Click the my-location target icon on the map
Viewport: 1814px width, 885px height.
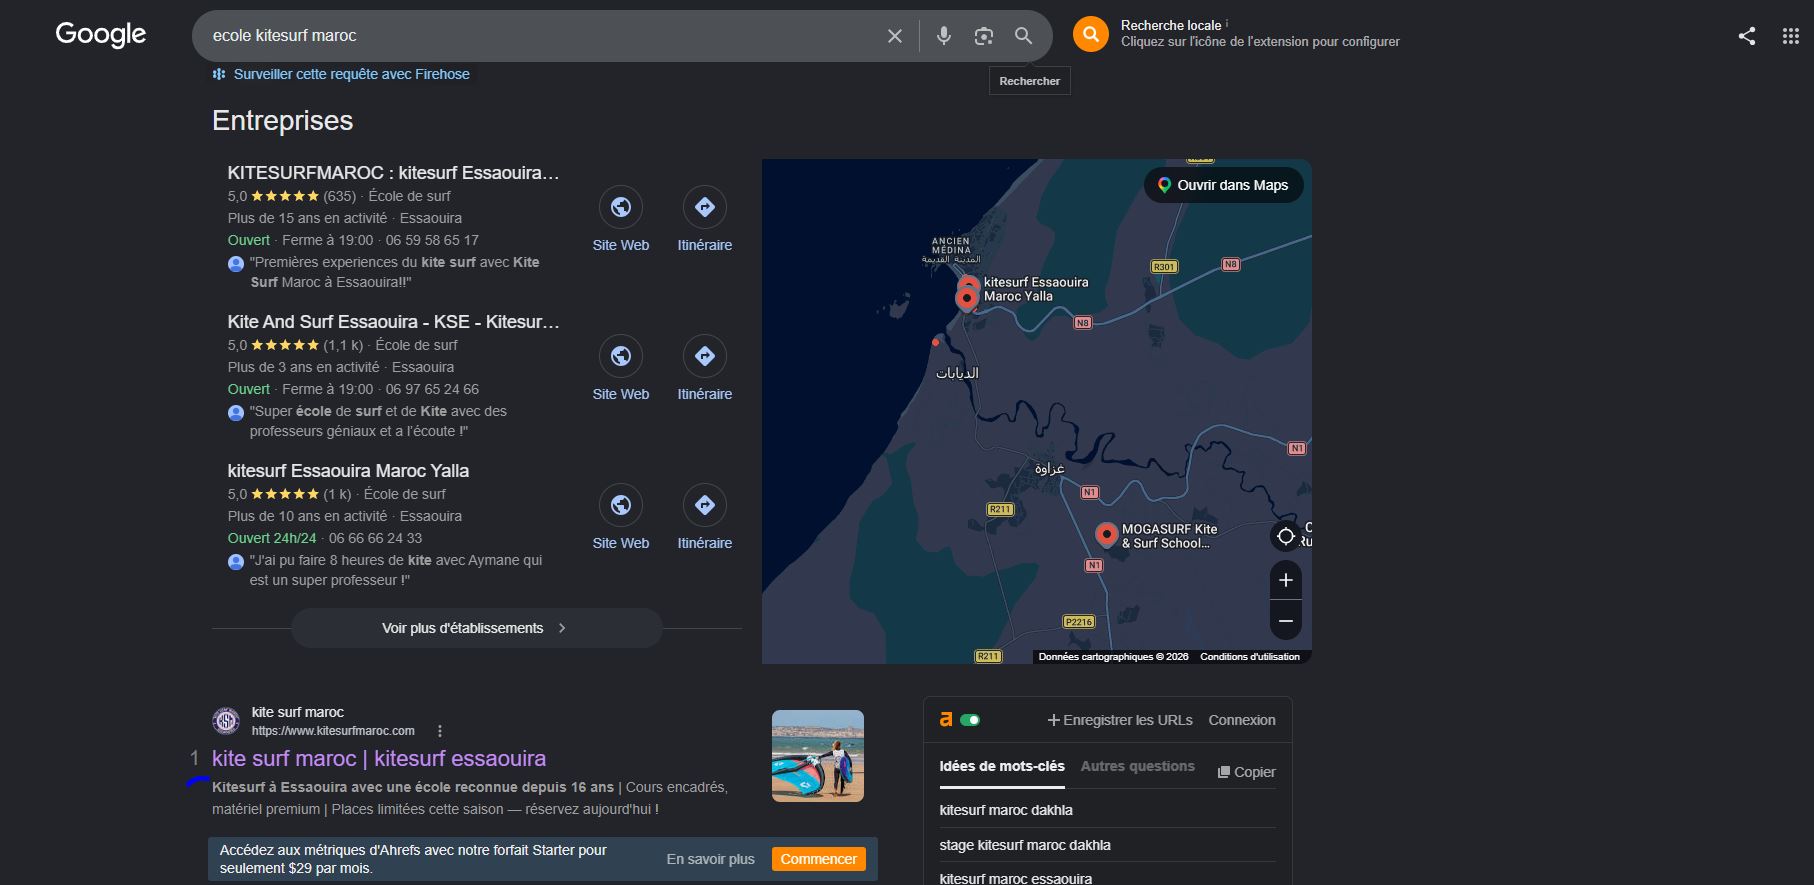(x=1286, y=536)
